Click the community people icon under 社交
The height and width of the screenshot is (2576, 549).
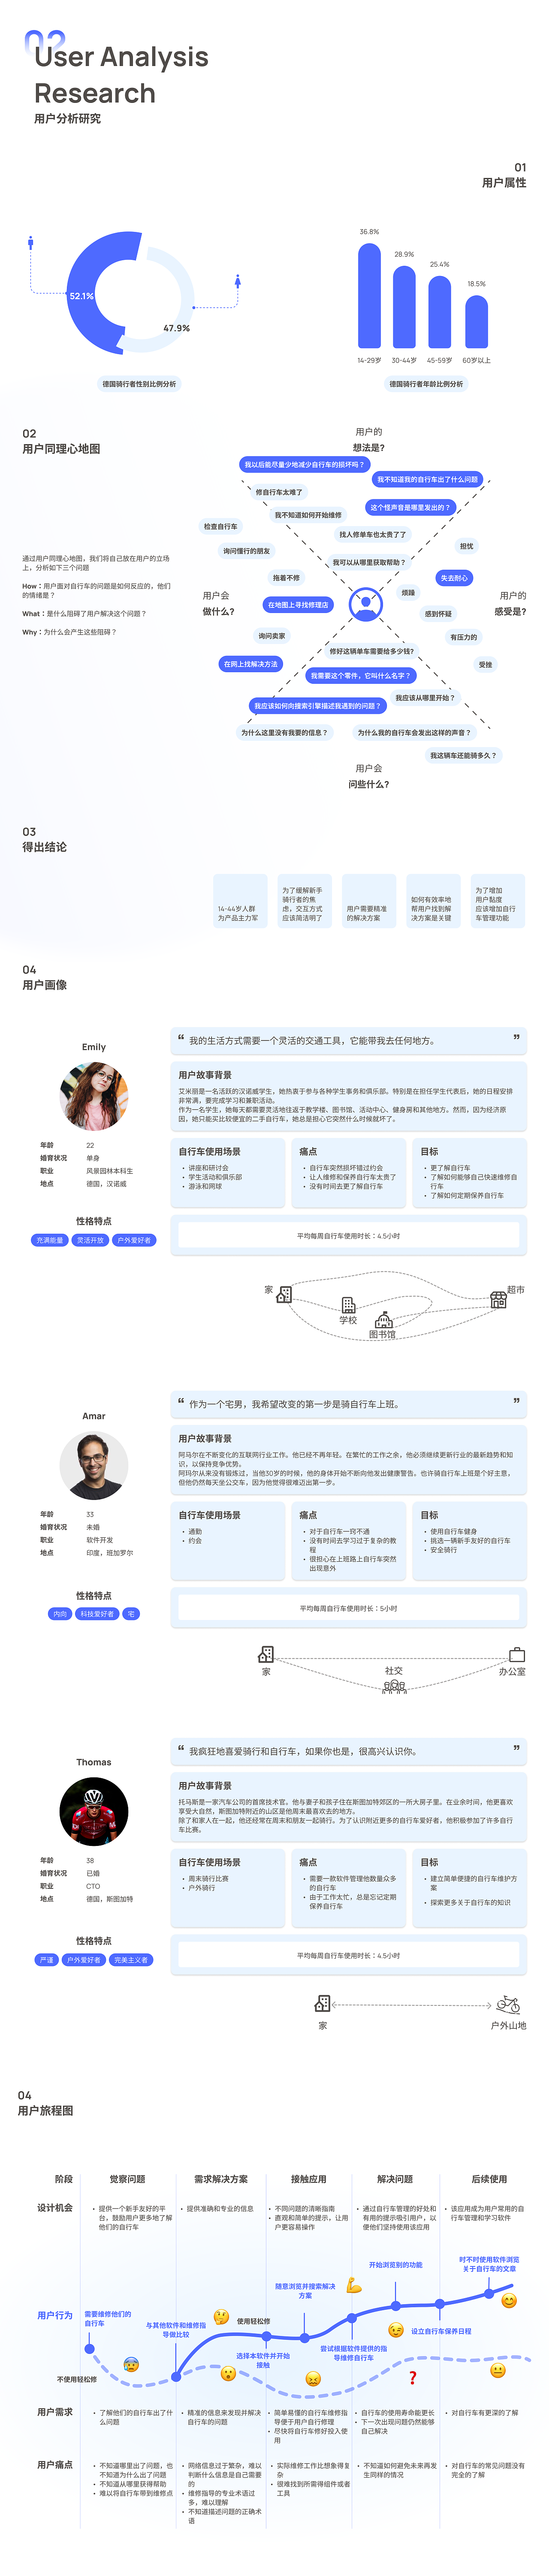pos(394,1686)
